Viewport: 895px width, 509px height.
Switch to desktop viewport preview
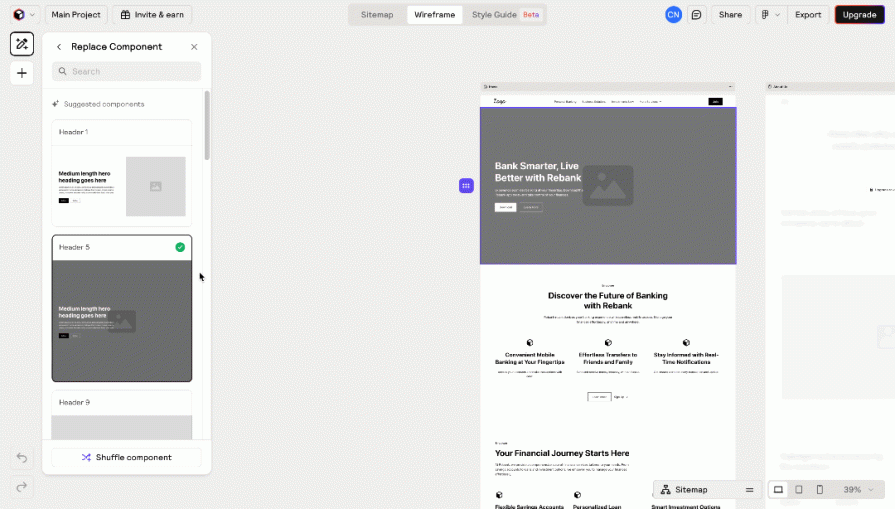pos(778,490)
